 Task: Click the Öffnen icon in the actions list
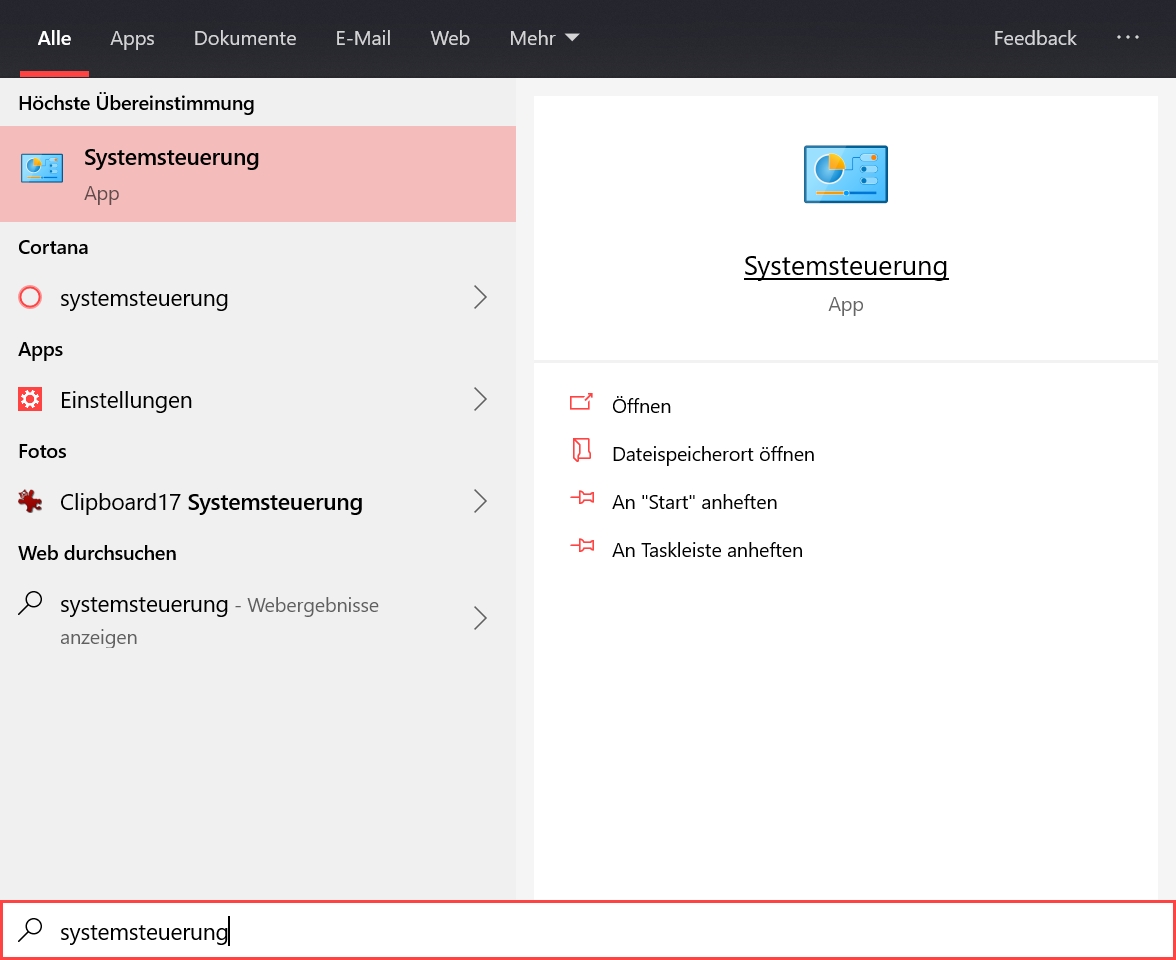click(x=581, y=404)
